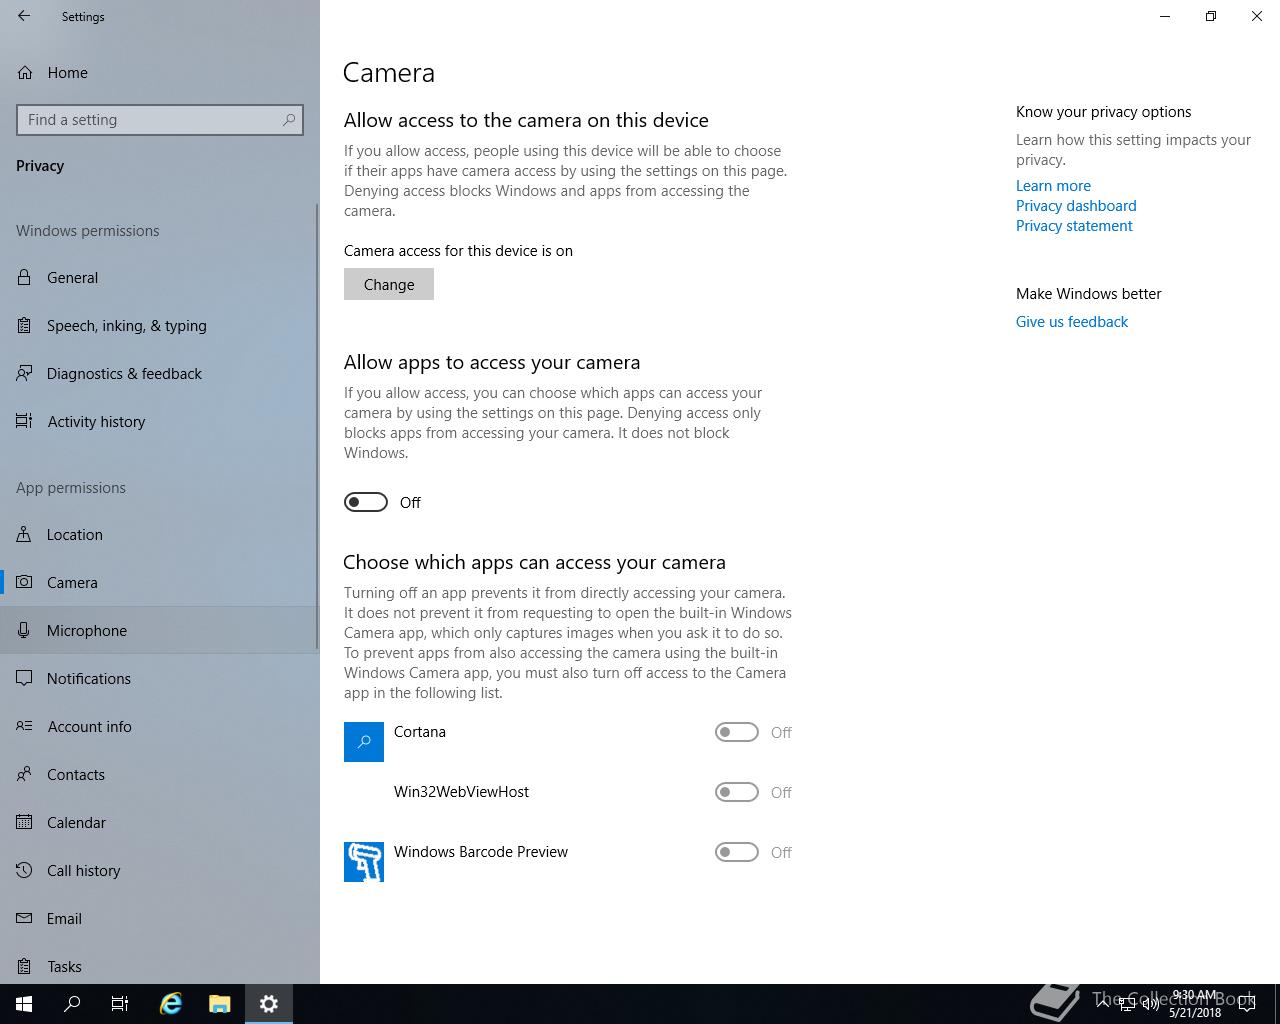This screenshot has width=1280, height=1024.
Task: Open Notifications privacy page
Action: 160,678
